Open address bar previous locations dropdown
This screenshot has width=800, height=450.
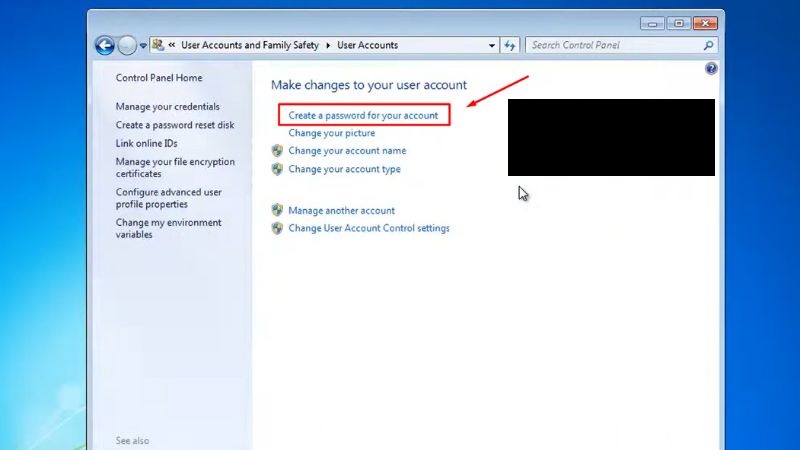tap(491, 45)
